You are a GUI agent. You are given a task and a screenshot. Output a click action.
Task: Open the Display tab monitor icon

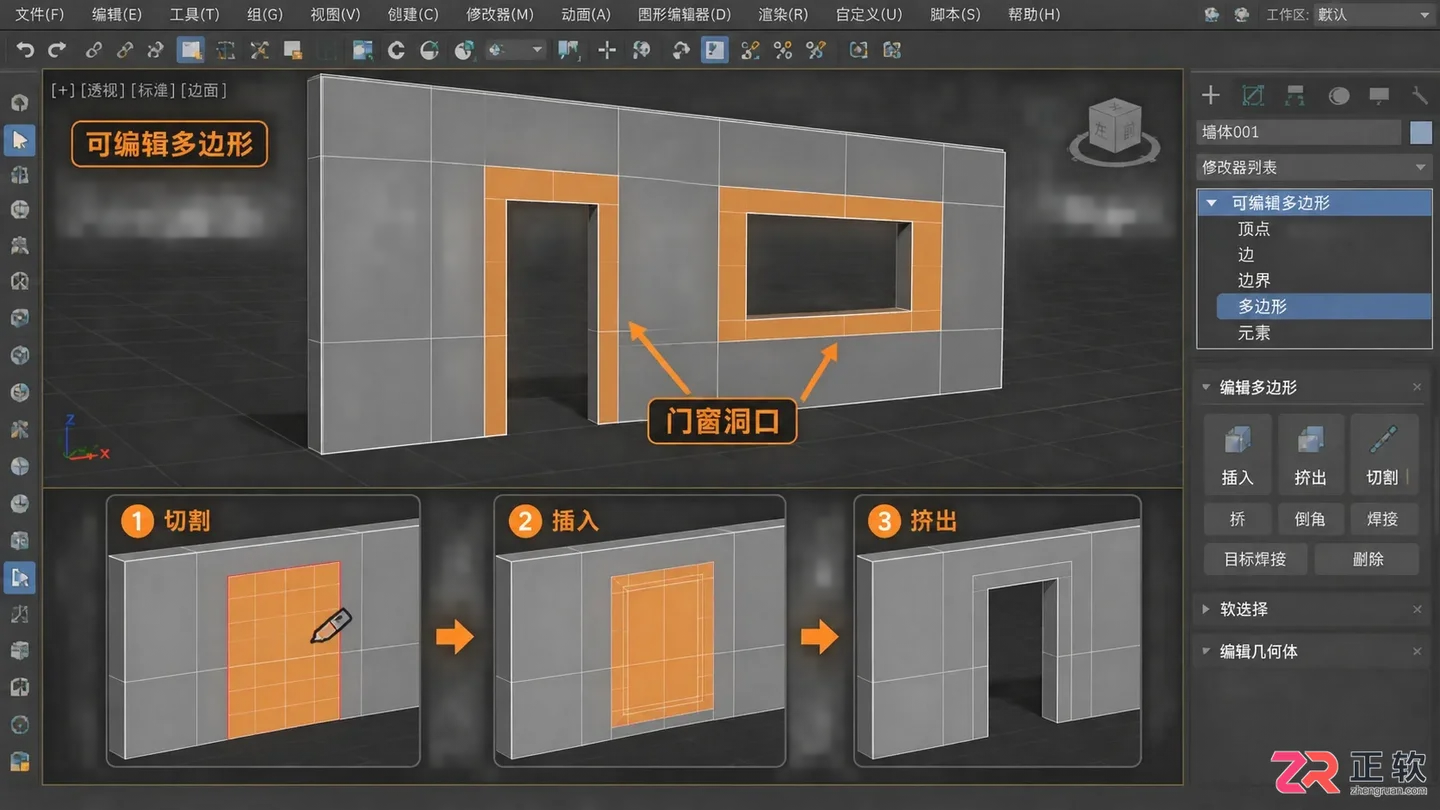1379,95
